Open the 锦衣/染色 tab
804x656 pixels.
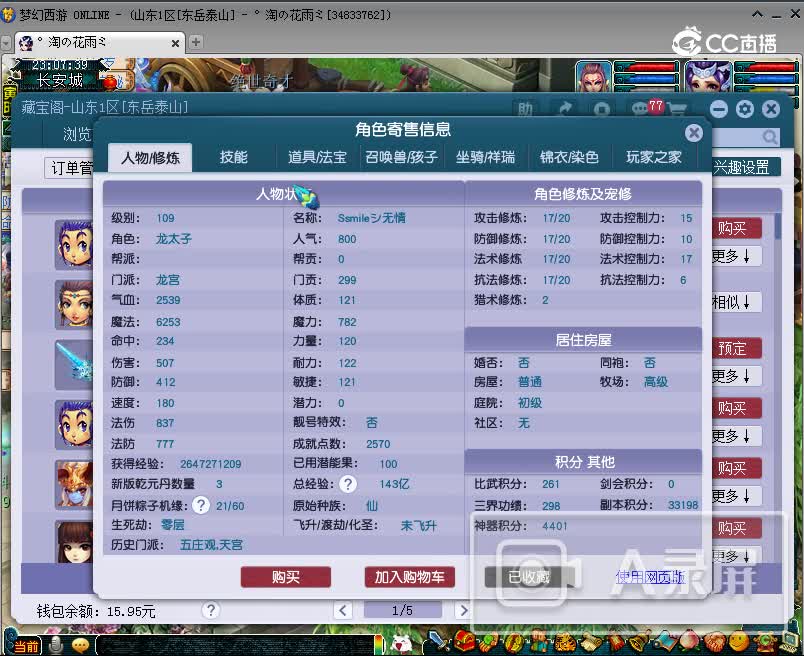click(x=569, y=157)
